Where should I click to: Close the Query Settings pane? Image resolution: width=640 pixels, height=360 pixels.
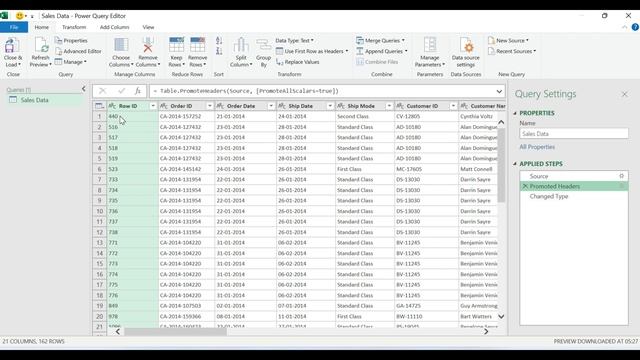pos(624,94)
